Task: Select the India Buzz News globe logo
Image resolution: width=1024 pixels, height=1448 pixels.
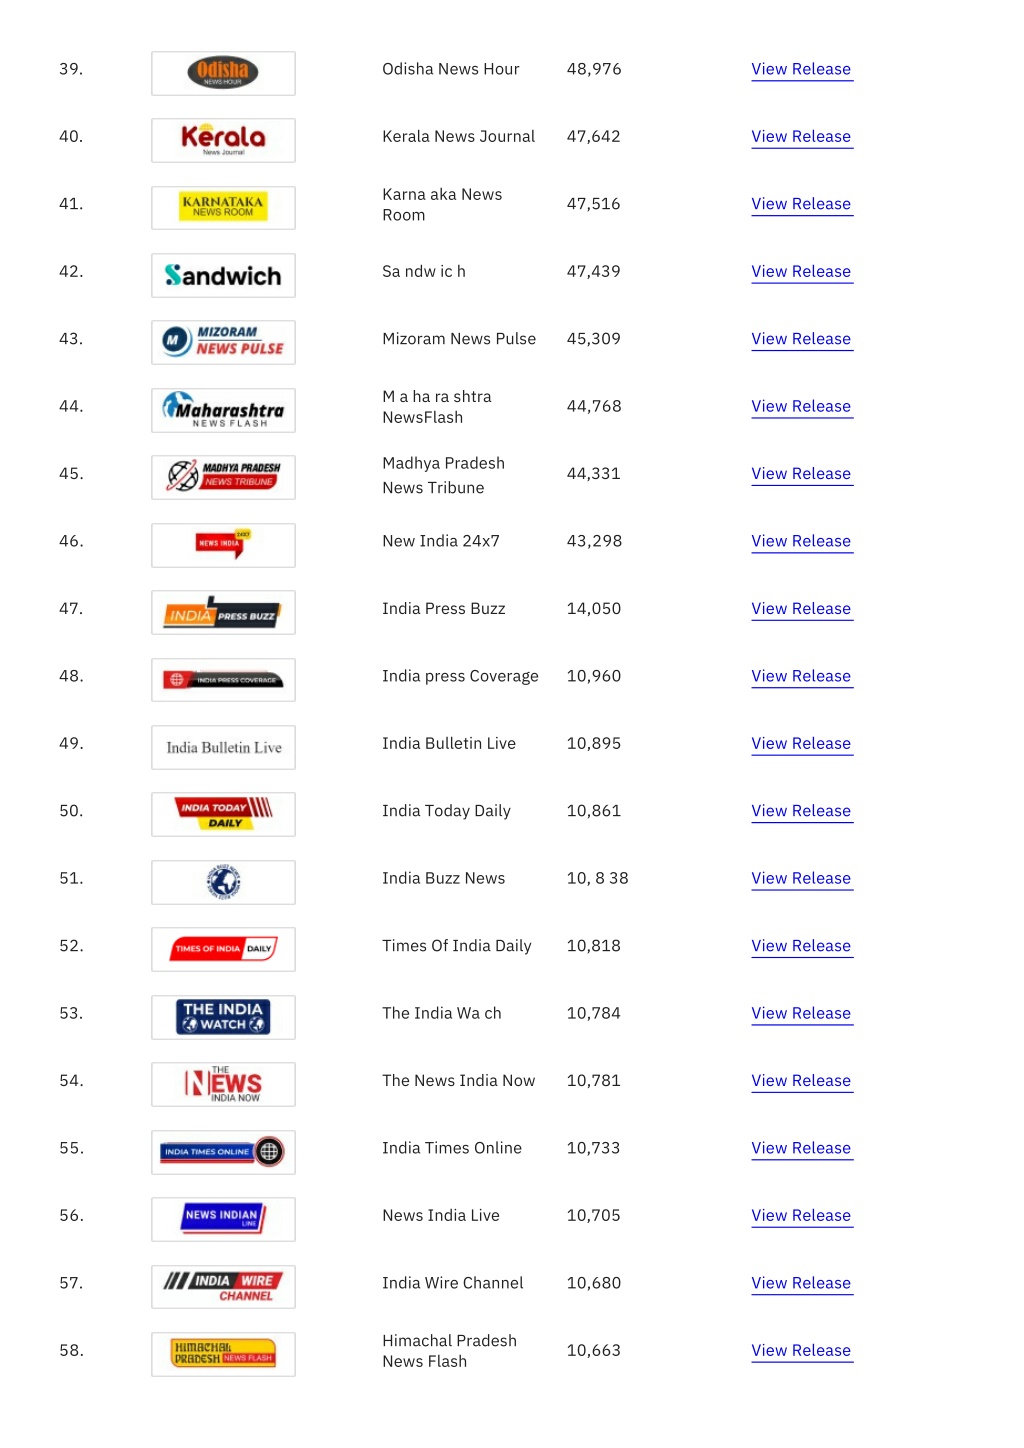Action: pyautogui.click(x=223, y=882)
